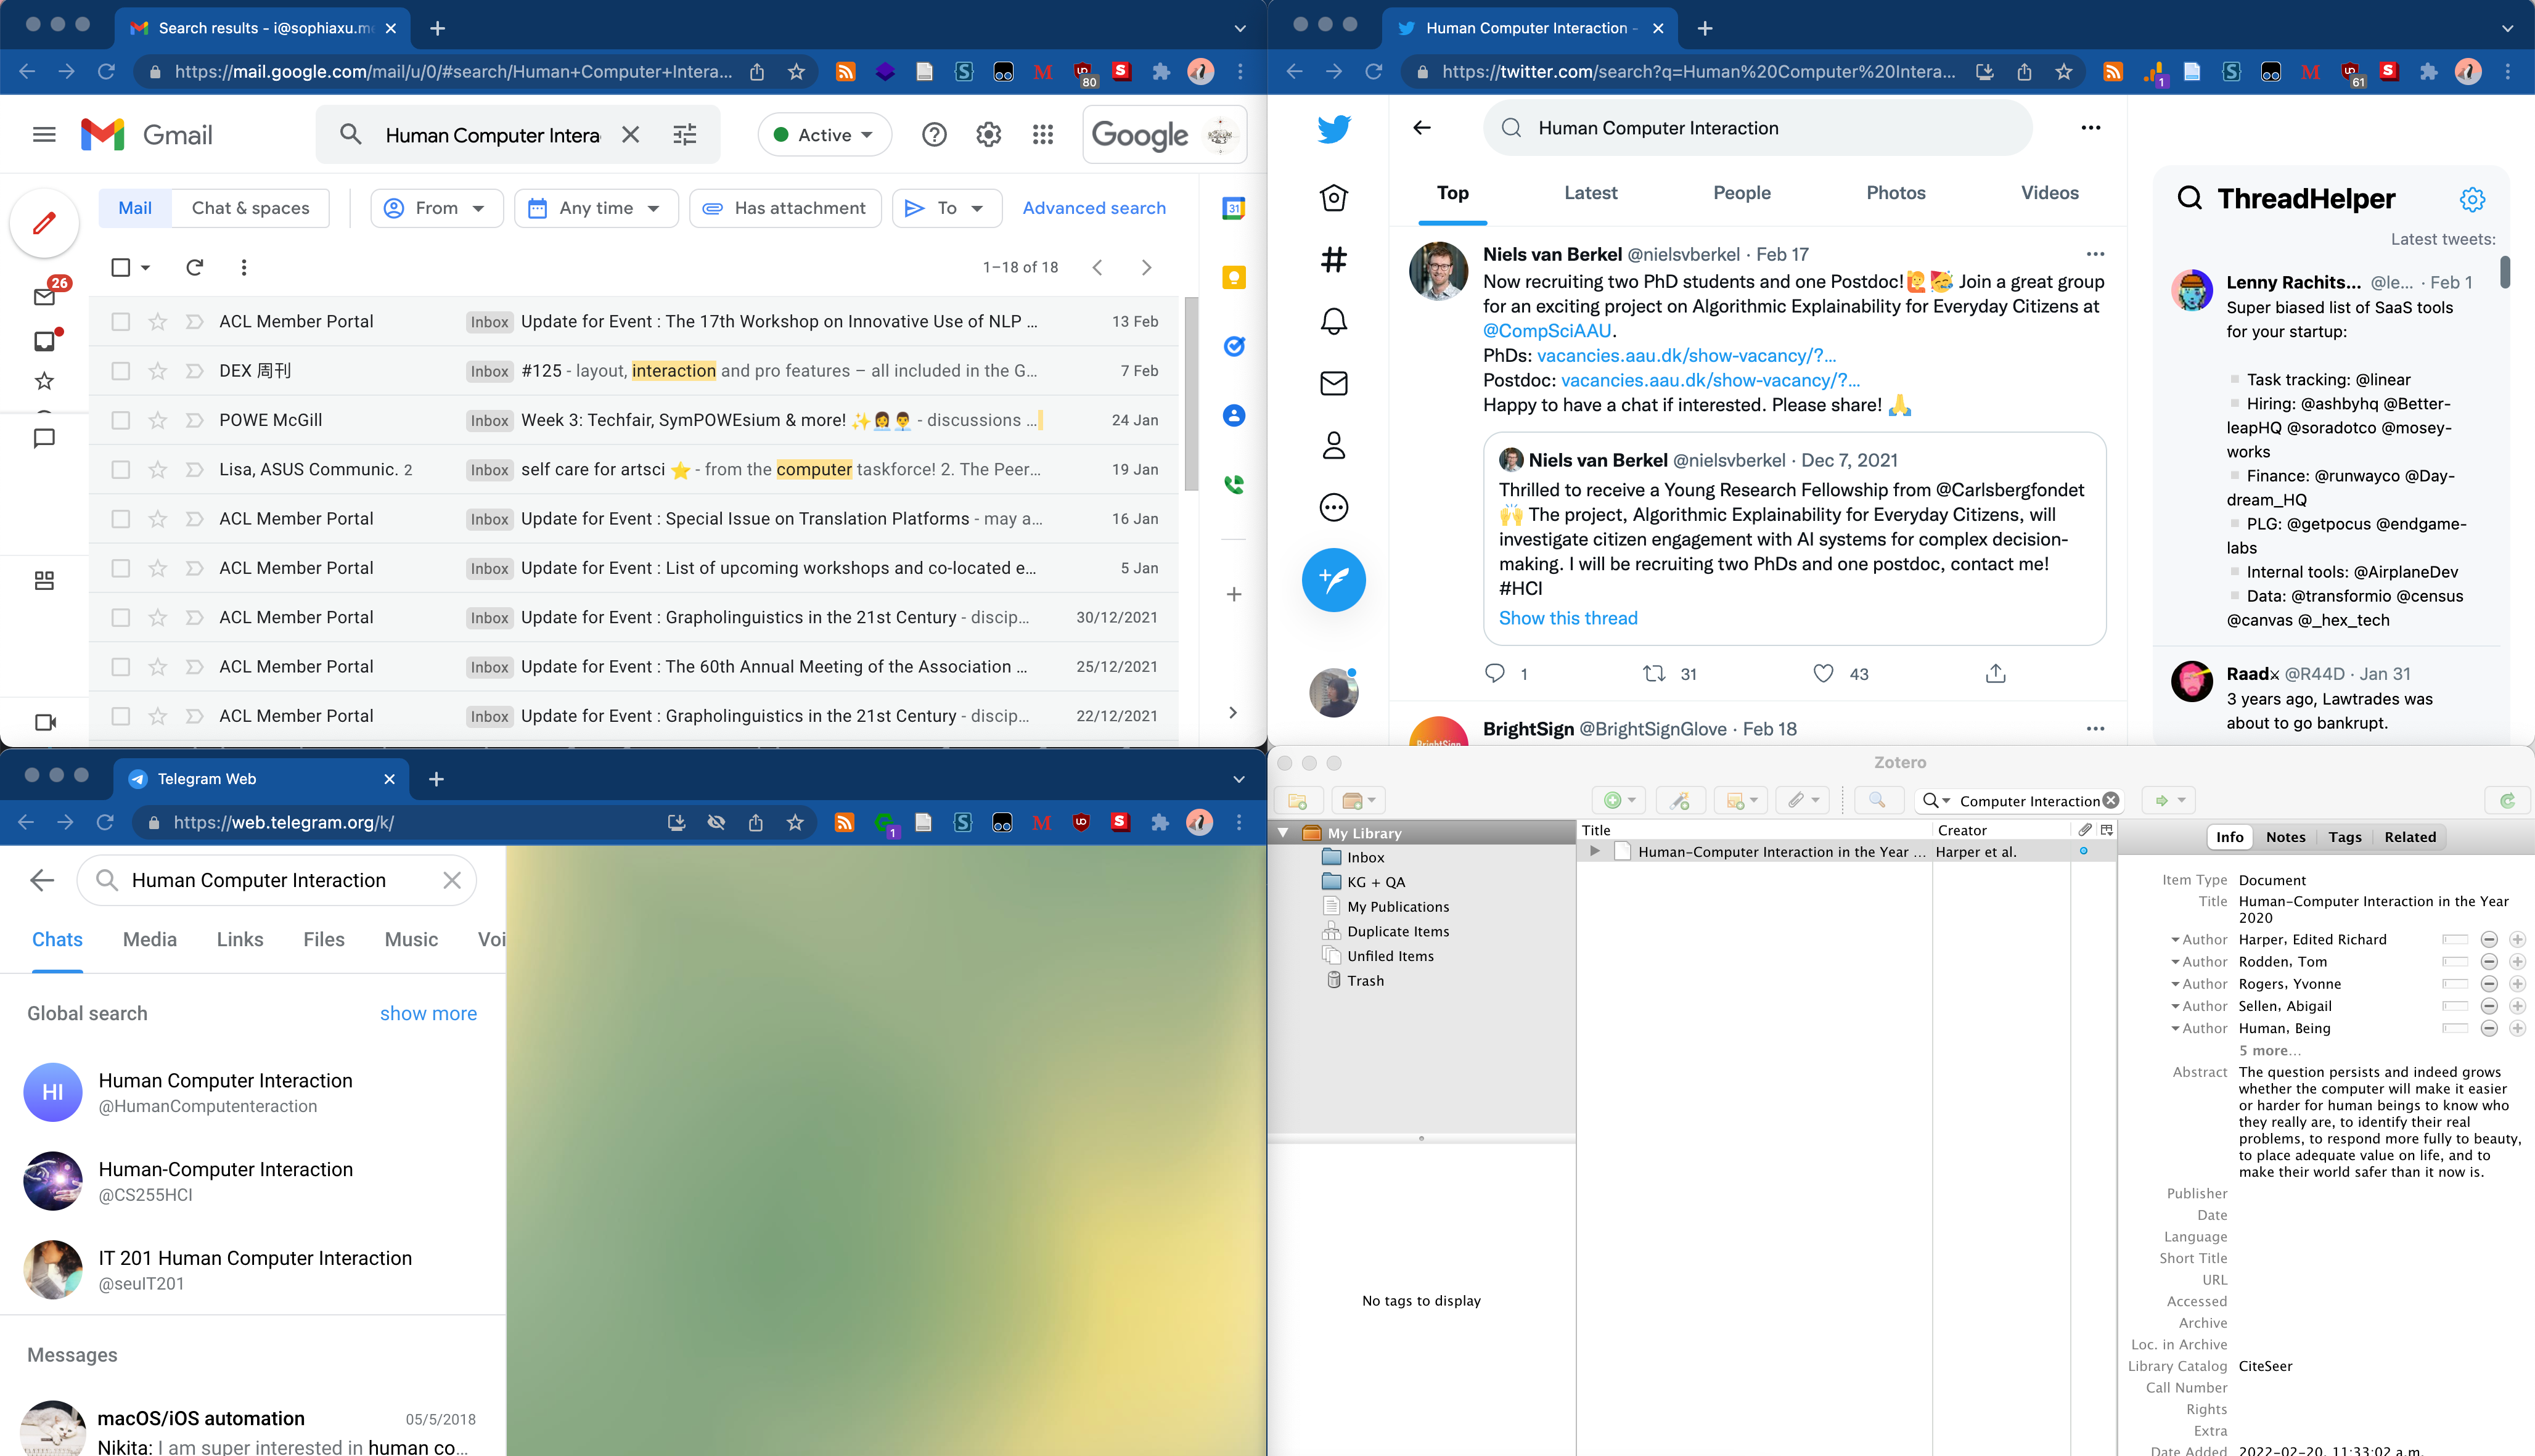This screenshot has height=1456, width=2535.
Task: Check the DEX 周刊 email checkbox
Action: (121, 371)
